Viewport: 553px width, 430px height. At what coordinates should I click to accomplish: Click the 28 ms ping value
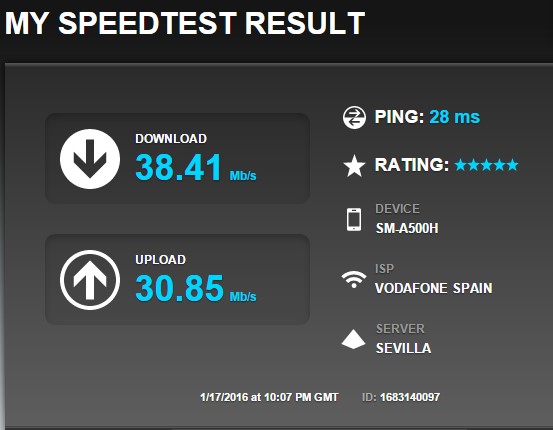[455, 117]
